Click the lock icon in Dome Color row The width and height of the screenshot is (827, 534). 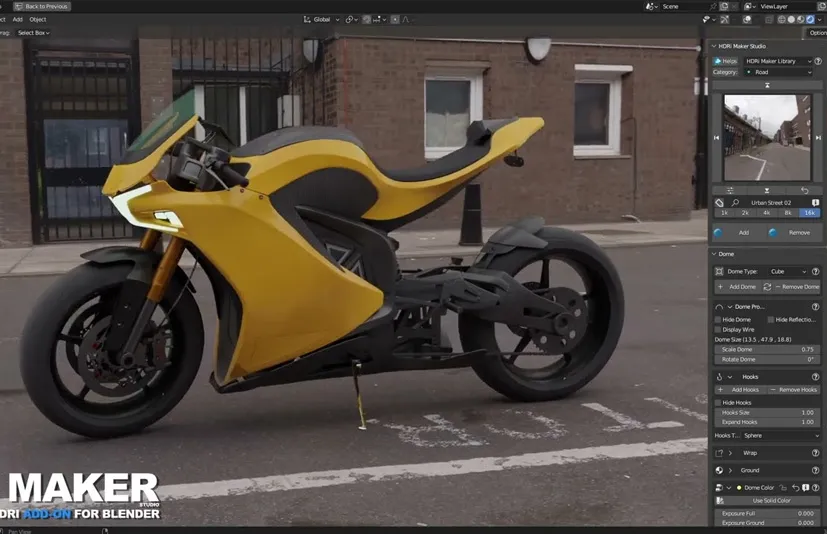click(784, 488)
